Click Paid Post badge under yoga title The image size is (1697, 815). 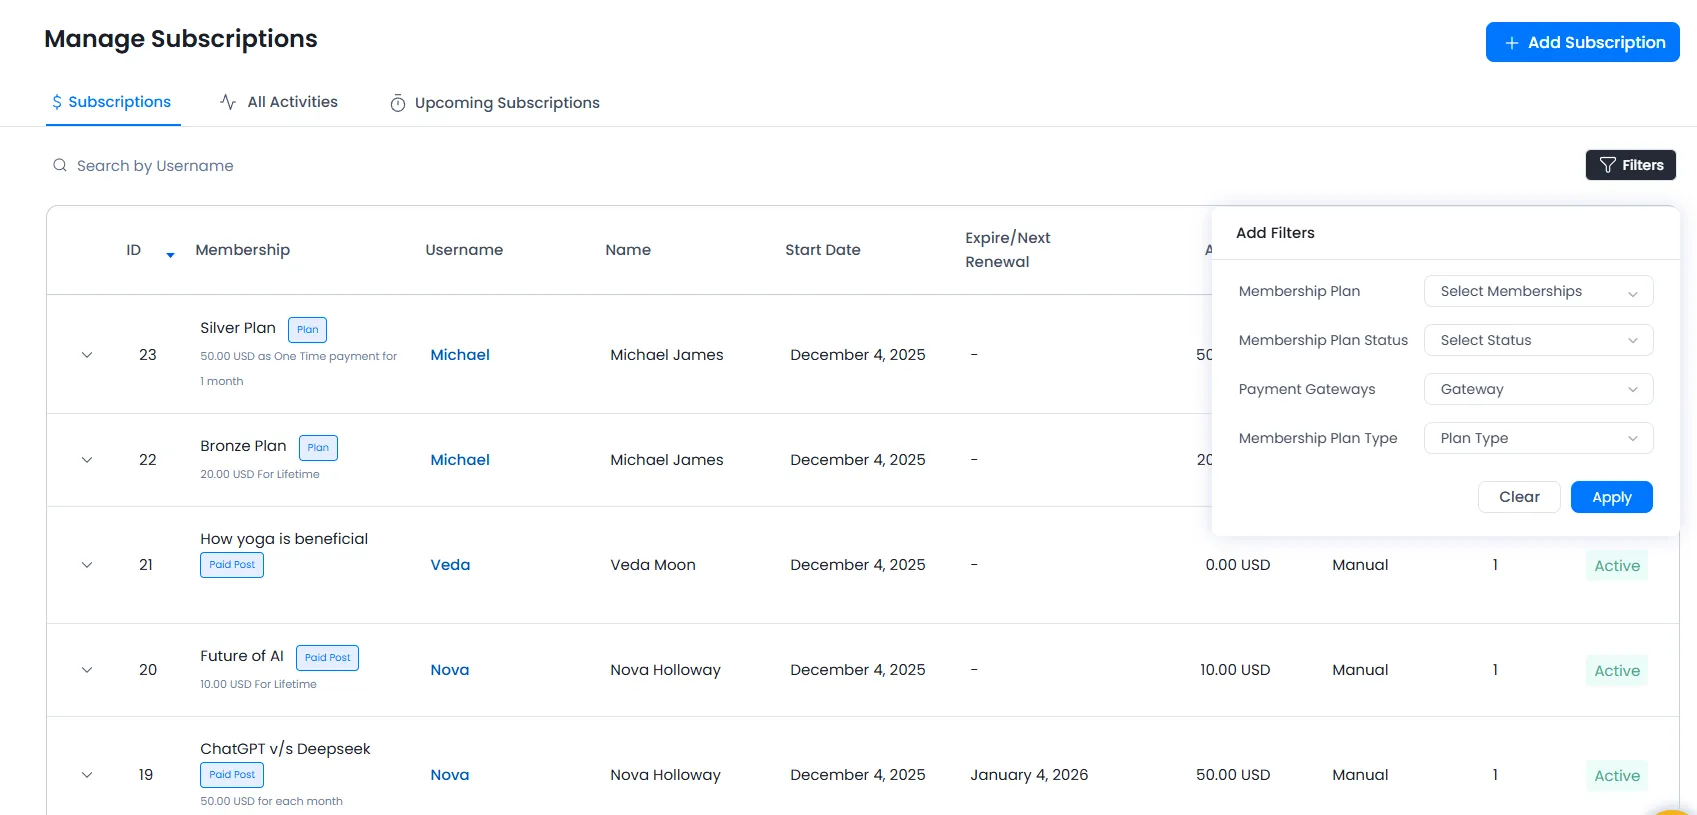pyautogui.click(x=232, y=565)
